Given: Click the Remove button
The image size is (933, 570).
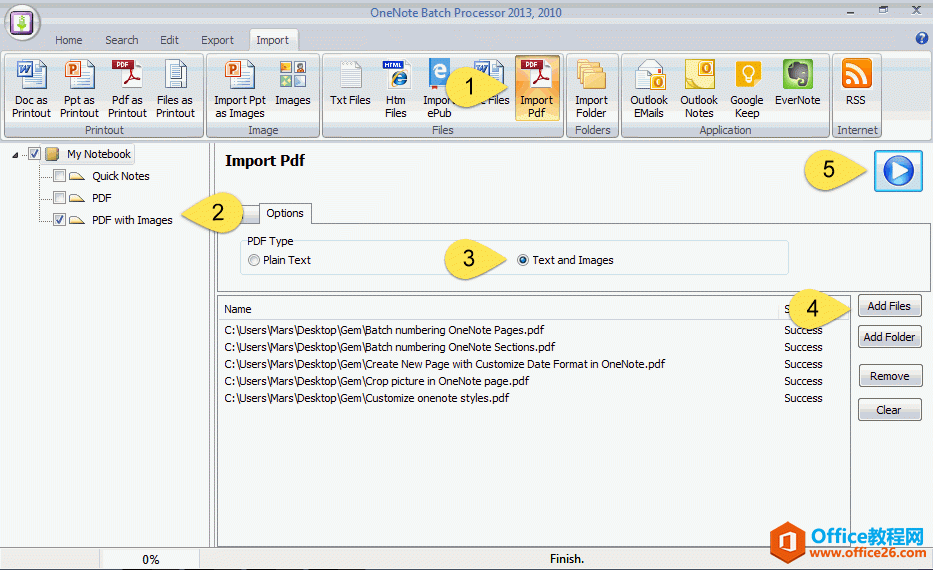Looking at the screenshot, I should [x=890, y=376].
